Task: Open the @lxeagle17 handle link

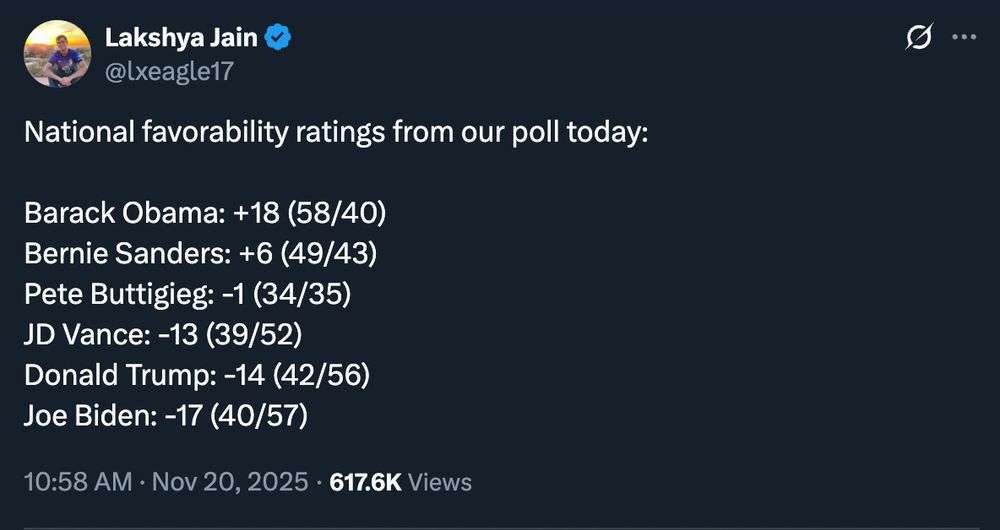Action: pyautogui.click(x=170, y=70)
